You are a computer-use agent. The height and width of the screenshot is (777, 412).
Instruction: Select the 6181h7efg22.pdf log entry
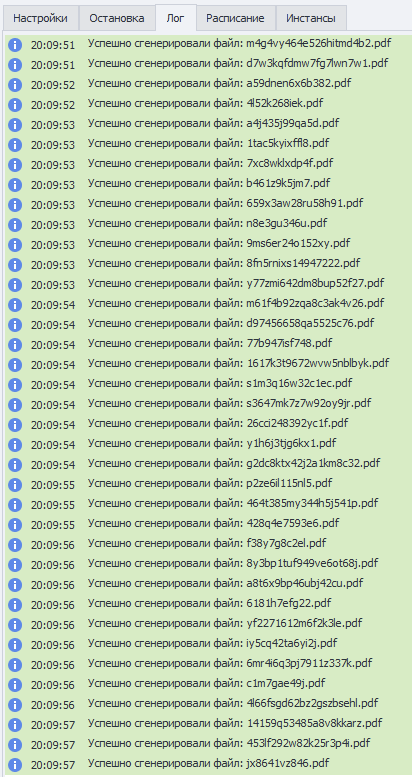tap(206, 605)
